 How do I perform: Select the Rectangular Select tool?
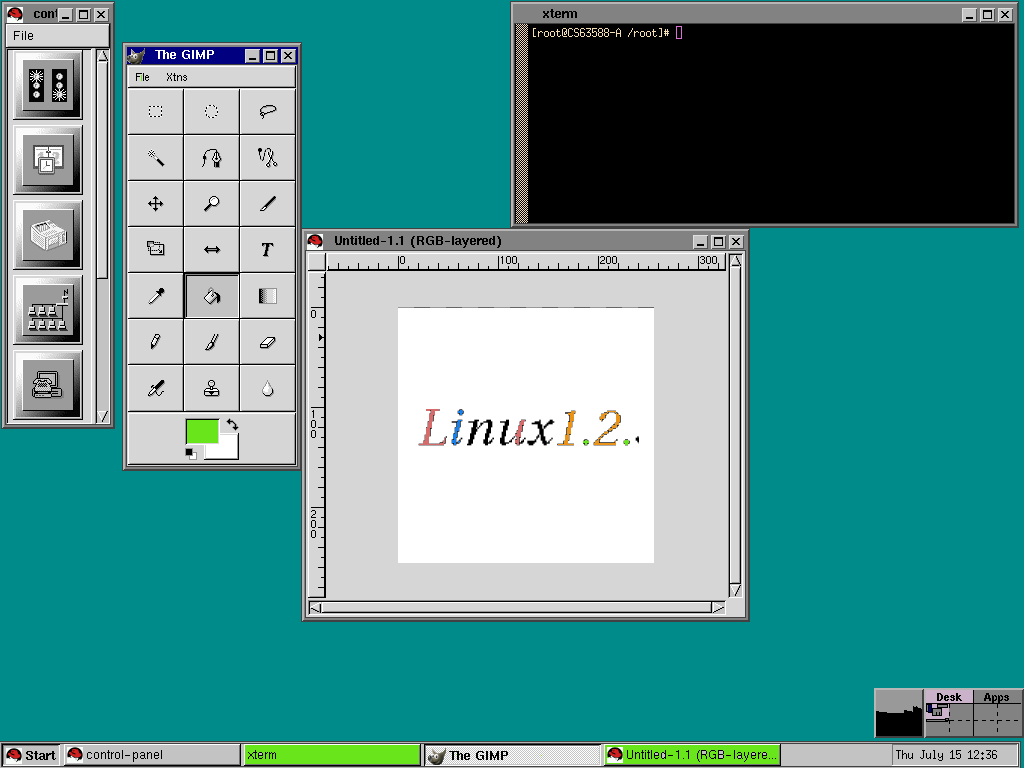pos(156,112)
